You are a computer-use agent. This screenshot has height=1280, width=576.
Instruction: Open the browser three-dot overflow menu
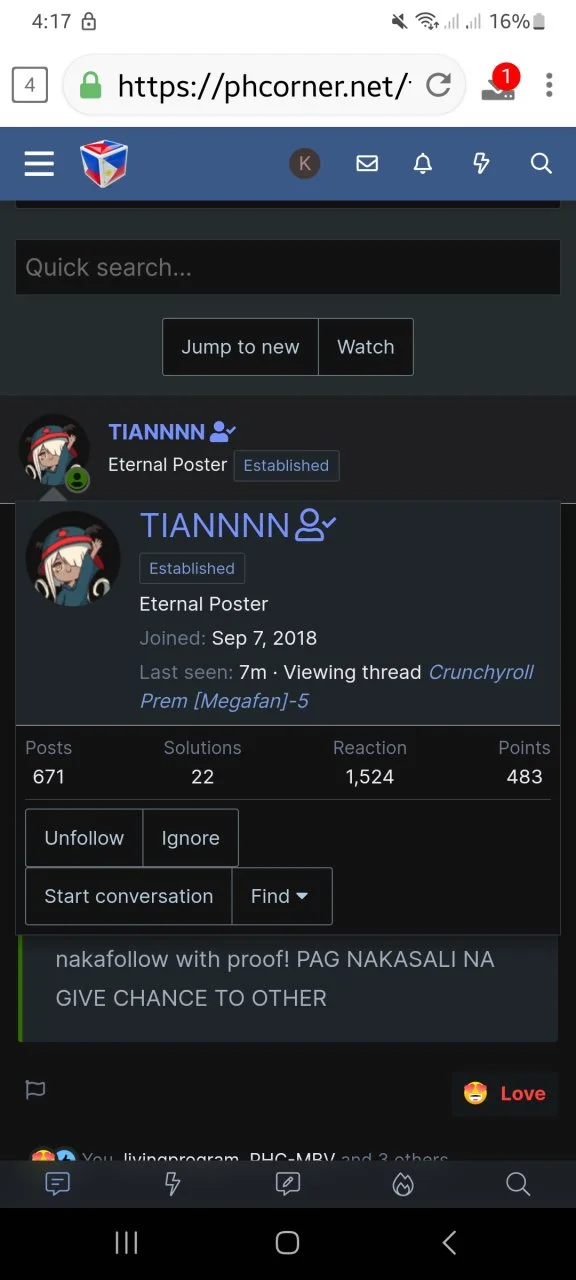click(549, 85)
